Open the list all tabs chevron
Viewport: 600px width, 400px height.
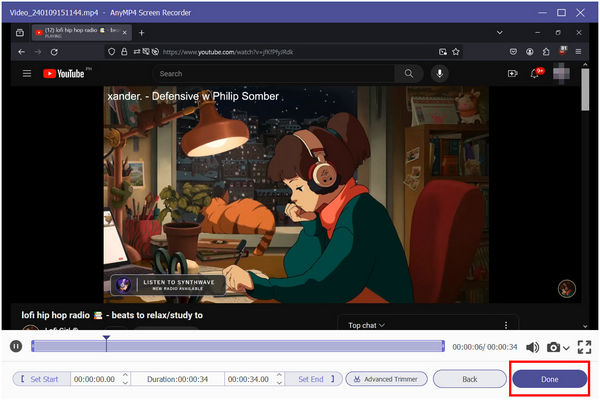(499, 33)
